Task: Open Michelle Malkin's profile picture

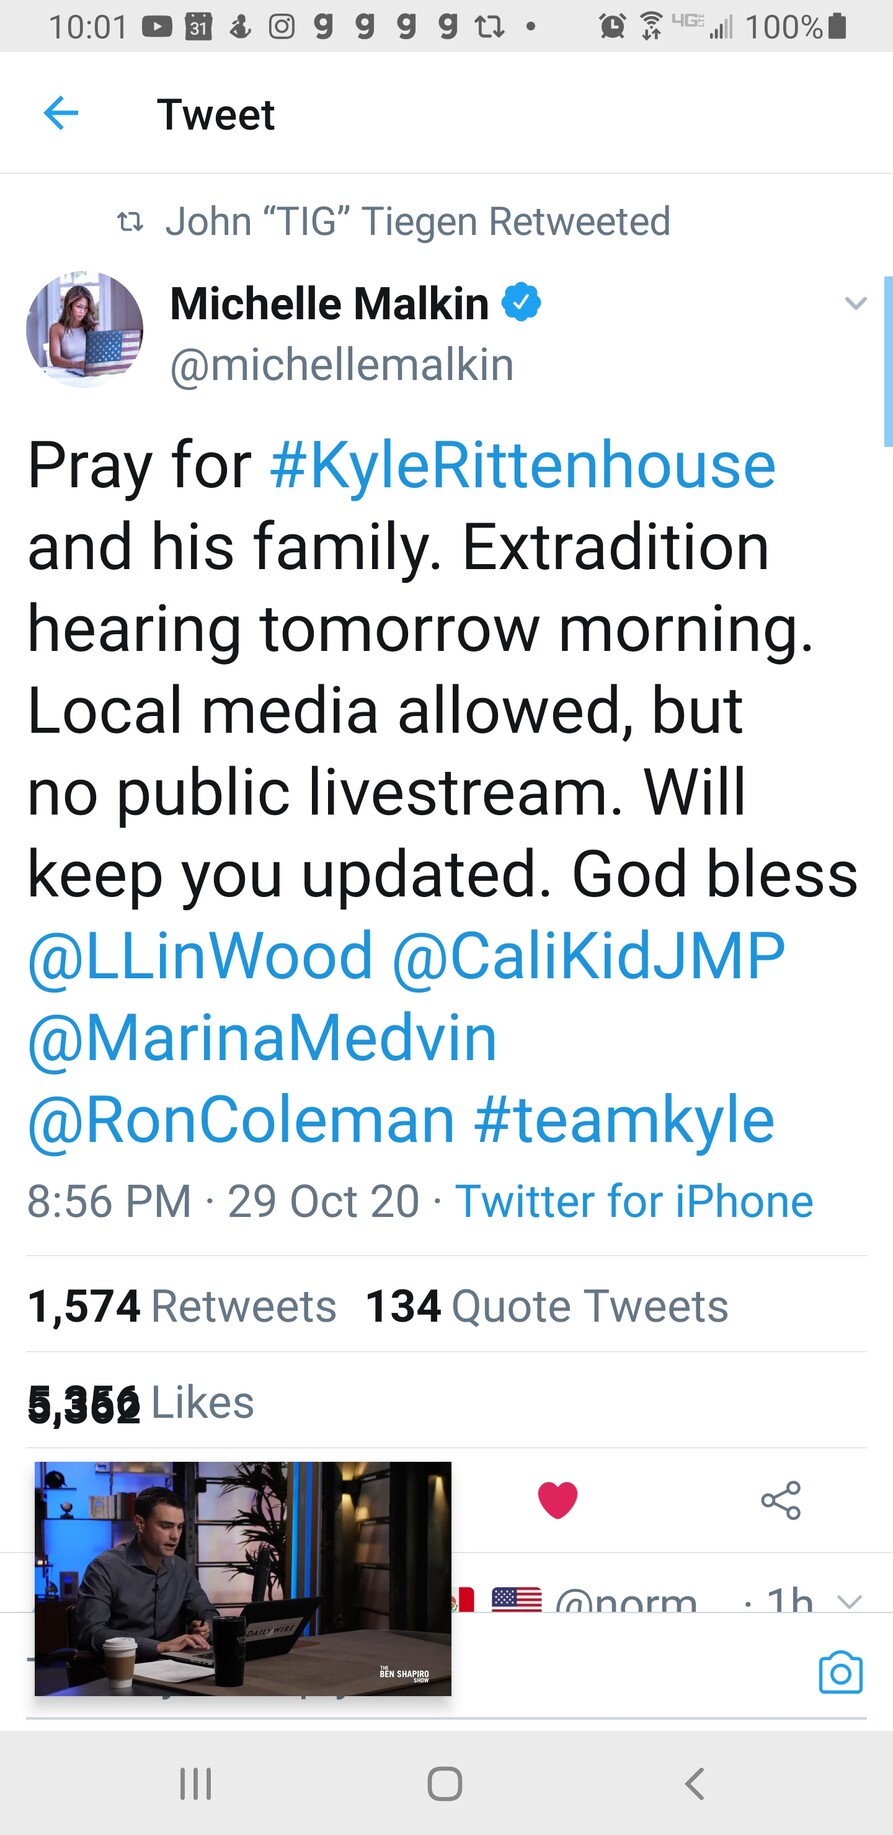Action: [85, 330]
